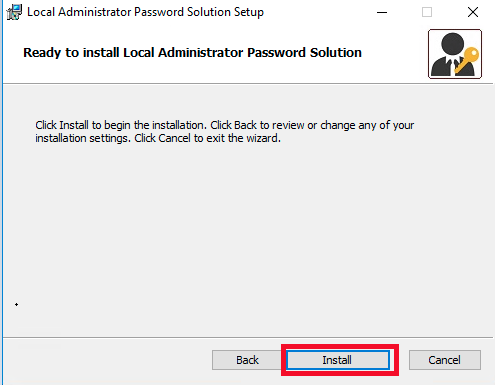Click the person silhouette in the banner logo
Viewport: 495px width, 385px height.
(x=449, y=55)
